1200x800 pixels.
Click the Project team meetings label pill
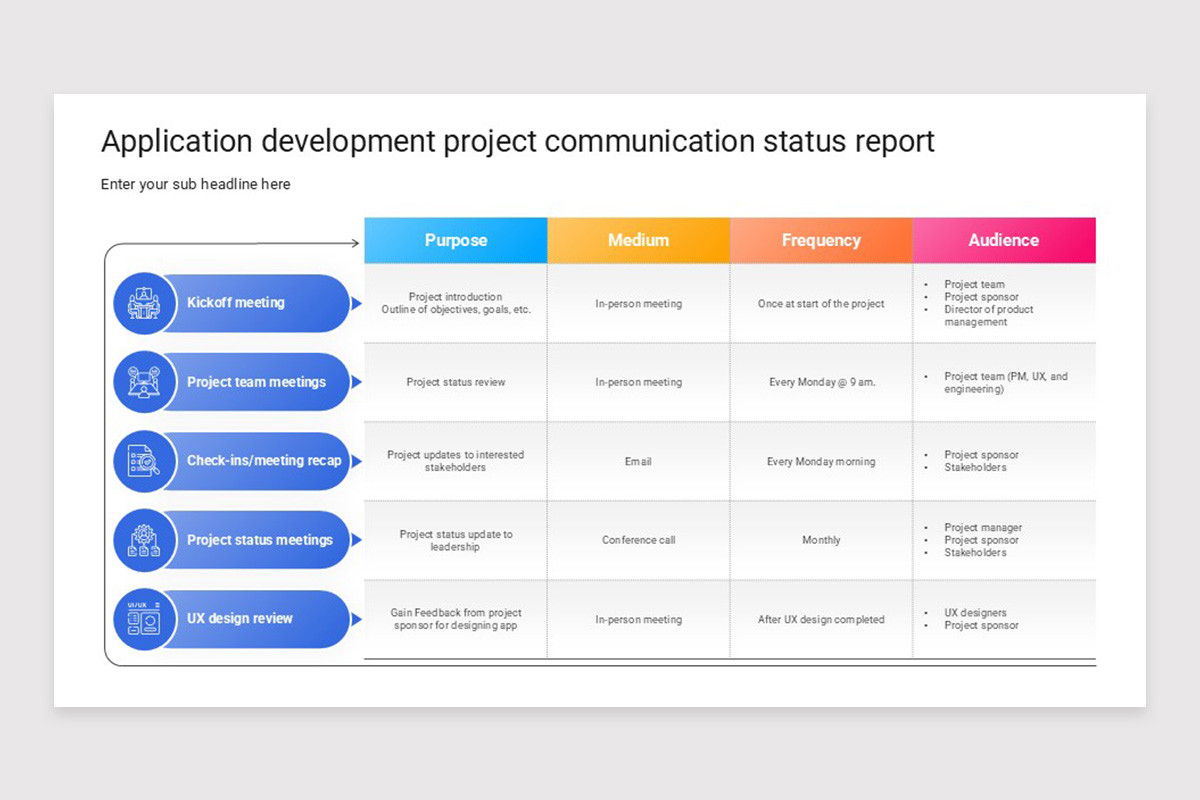click(x=255, y=382)
